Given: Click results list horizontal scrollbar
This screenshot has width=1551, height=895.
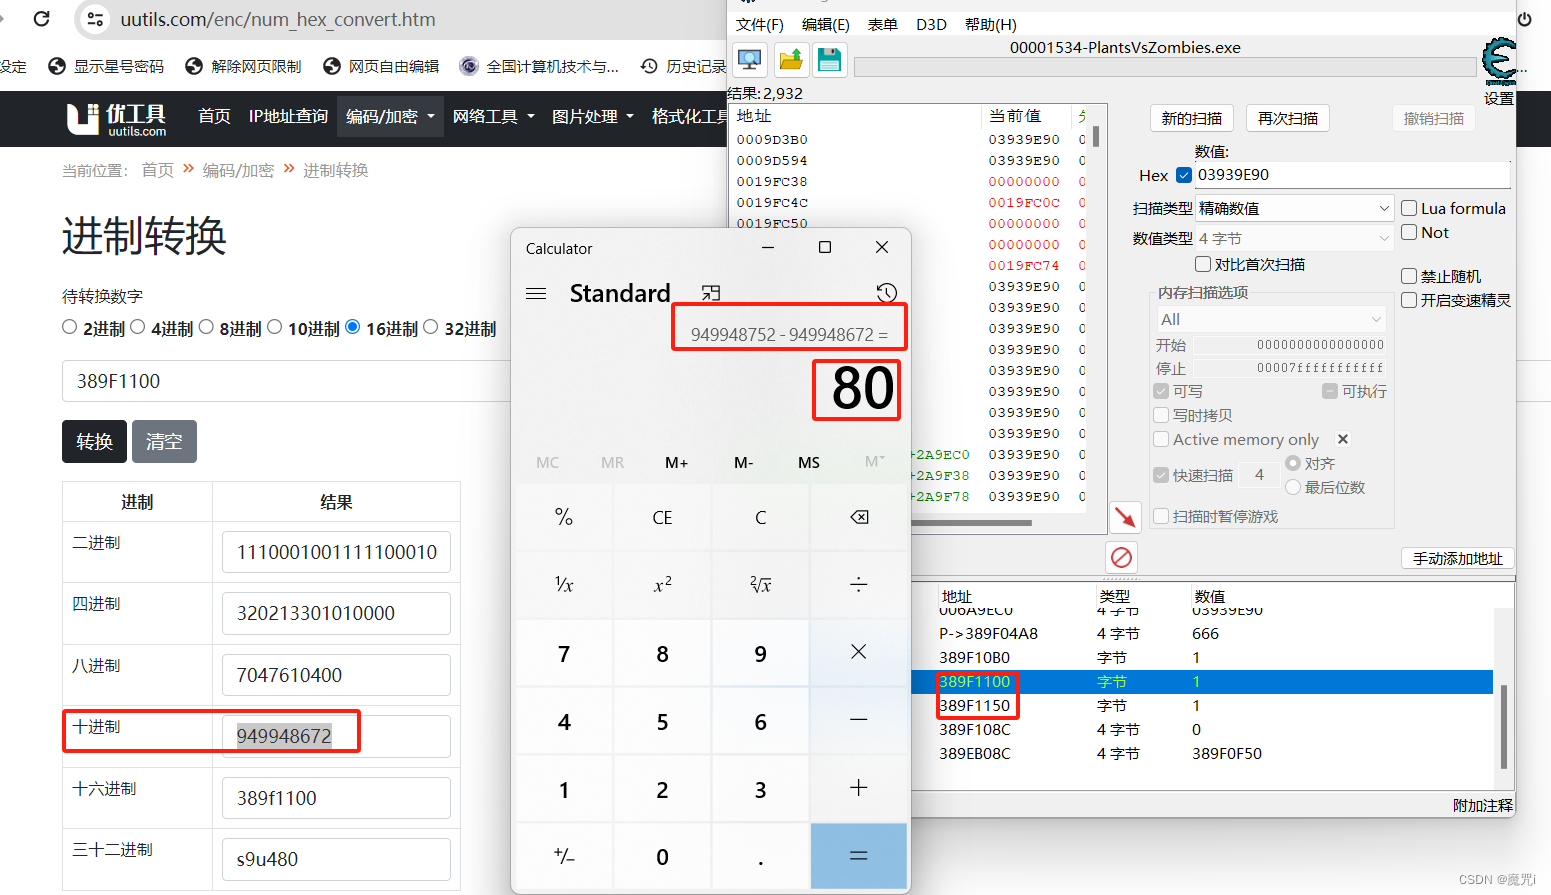Looking at the screenshot, I should point(972,522).
